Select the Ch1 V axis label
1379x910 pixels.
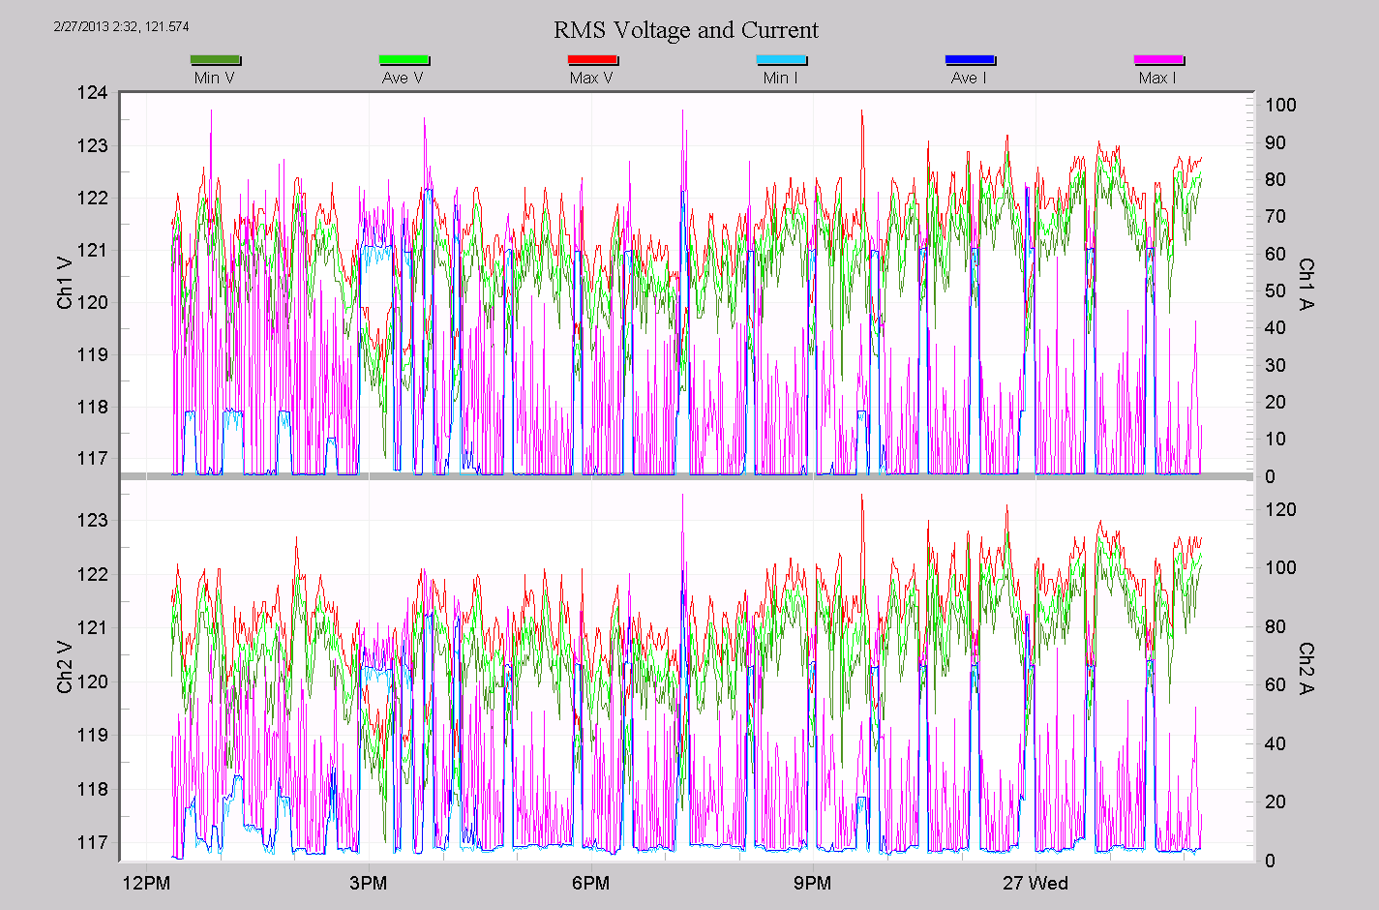(65, 283)
